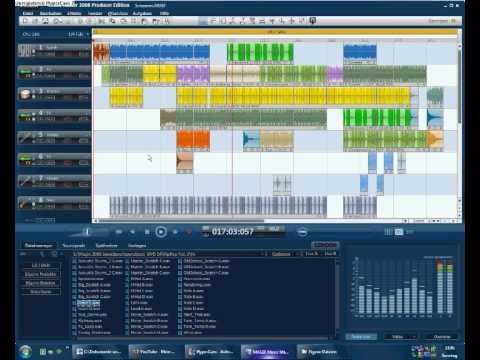Show the Video tab in monitor panel
The width and height of the screenshot is (480, 360).
[400, 337]
